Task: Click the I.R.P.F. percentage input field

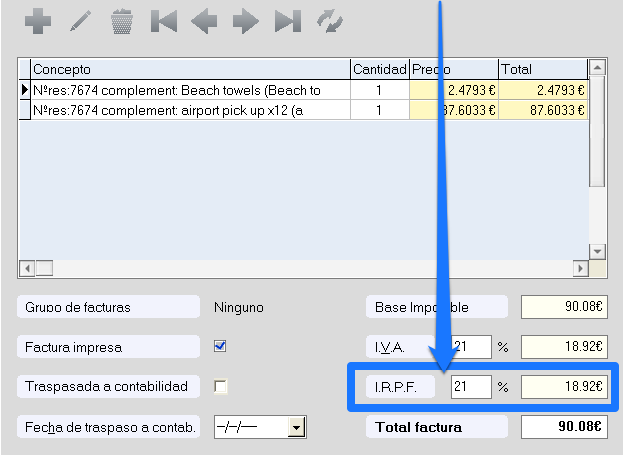Action: 471,386
